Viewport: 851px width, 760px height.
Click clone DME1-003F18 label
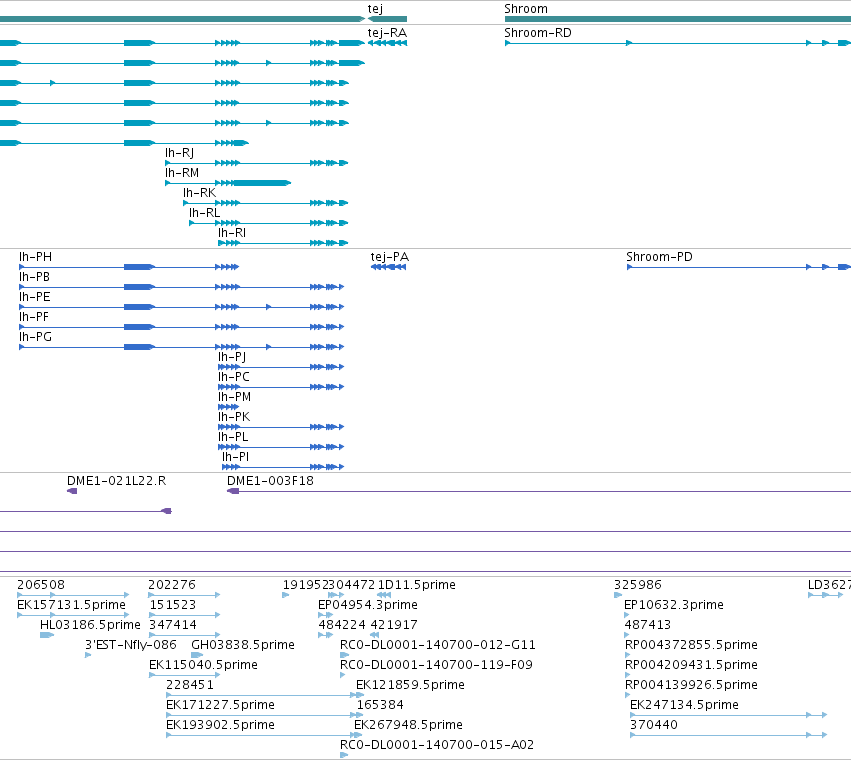pos(270,481)
